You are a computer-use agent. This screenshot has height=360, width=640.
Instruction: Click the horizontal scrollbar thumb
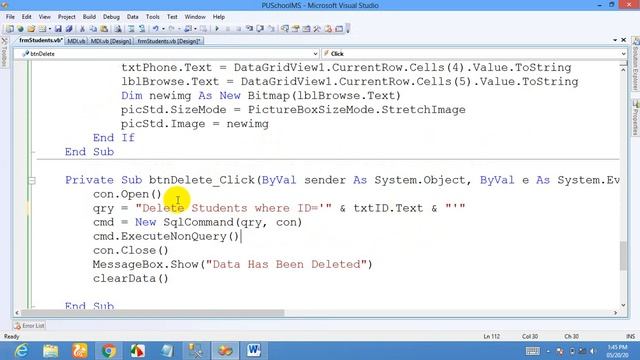152,313
